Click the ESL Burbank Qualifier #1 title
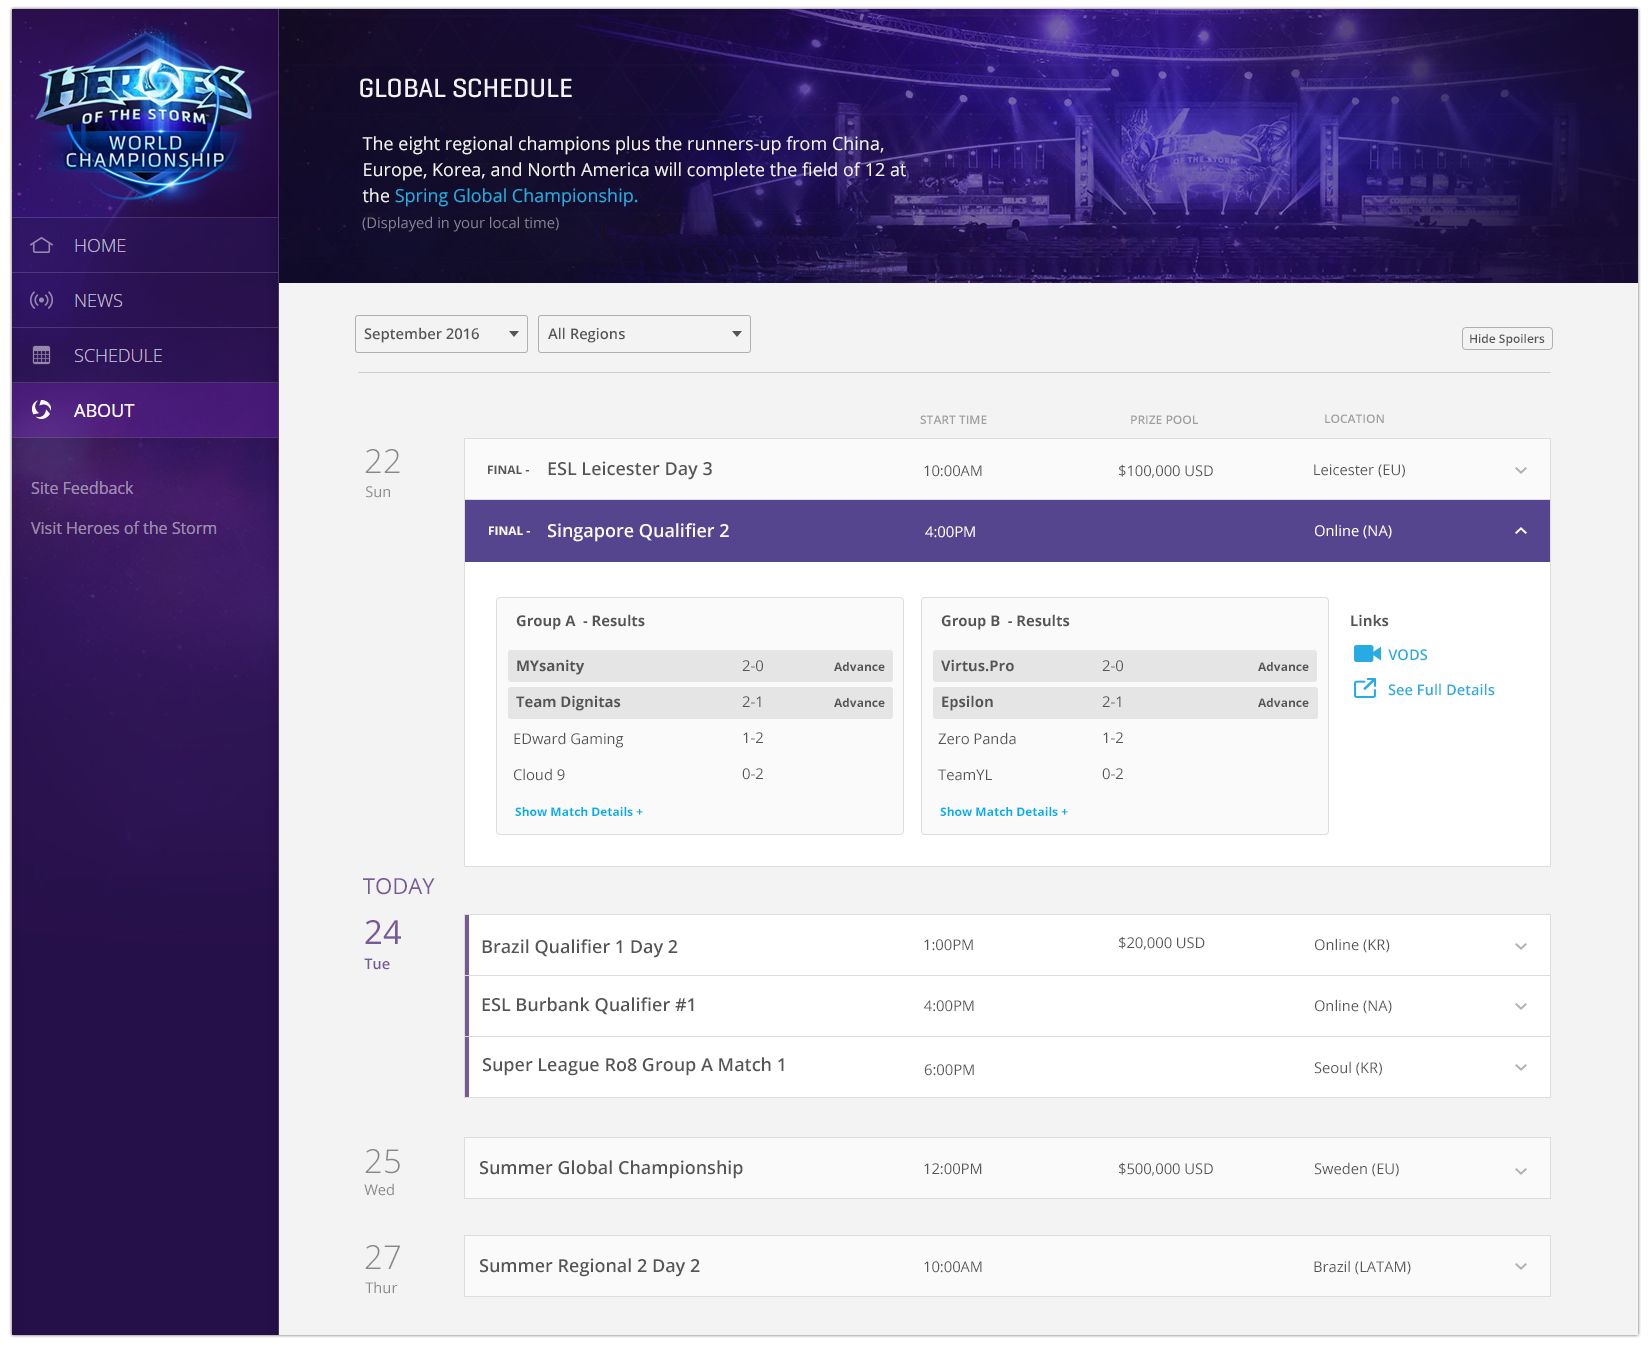Viewport: 1650px width, 1350px height. [x=588, y=1005]
